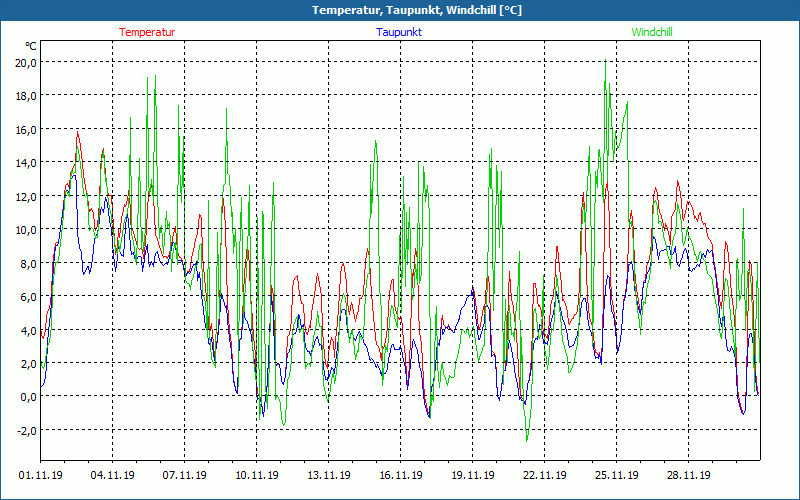The image size is (800, 500).
Task: Click the 07.11.19 date label
Action: point(185,475)
